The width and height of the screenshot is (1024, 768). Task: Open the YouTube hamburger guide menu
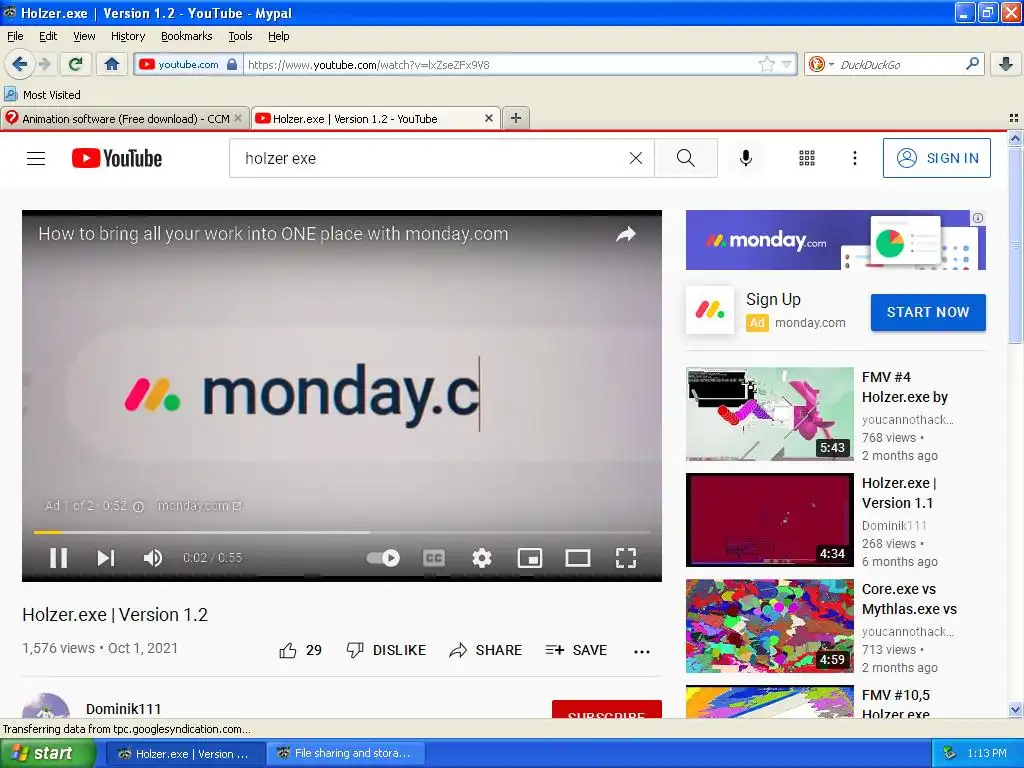point(36,158)
